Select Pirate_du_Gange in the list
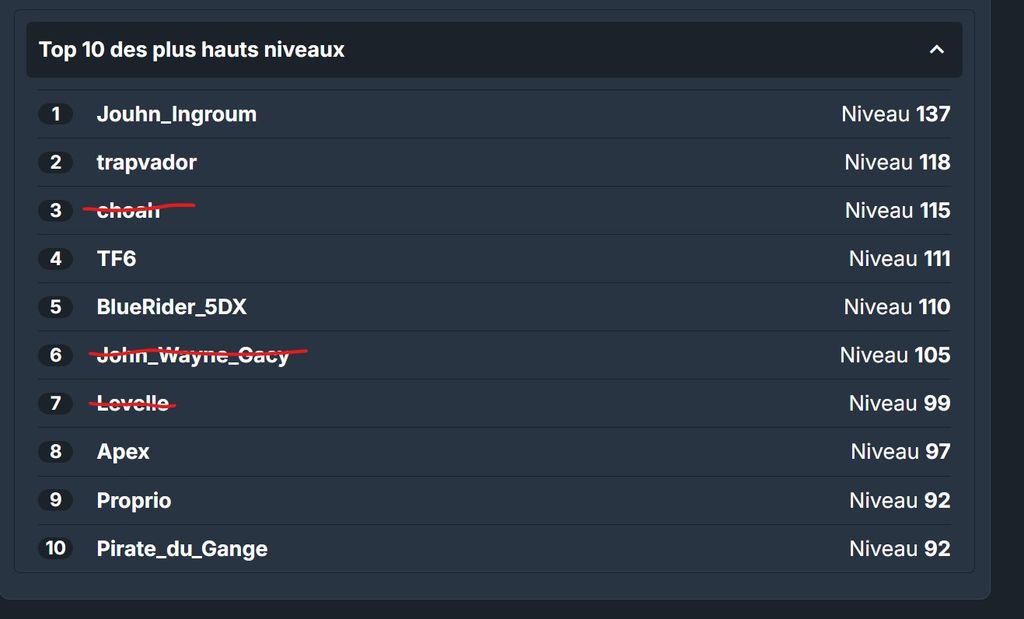Screen dimensions: 1024x619 point(182,549)
